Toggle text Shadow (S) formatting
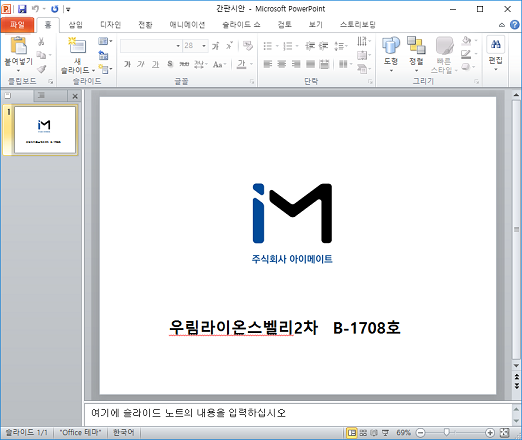 click(x=170, y=64)
